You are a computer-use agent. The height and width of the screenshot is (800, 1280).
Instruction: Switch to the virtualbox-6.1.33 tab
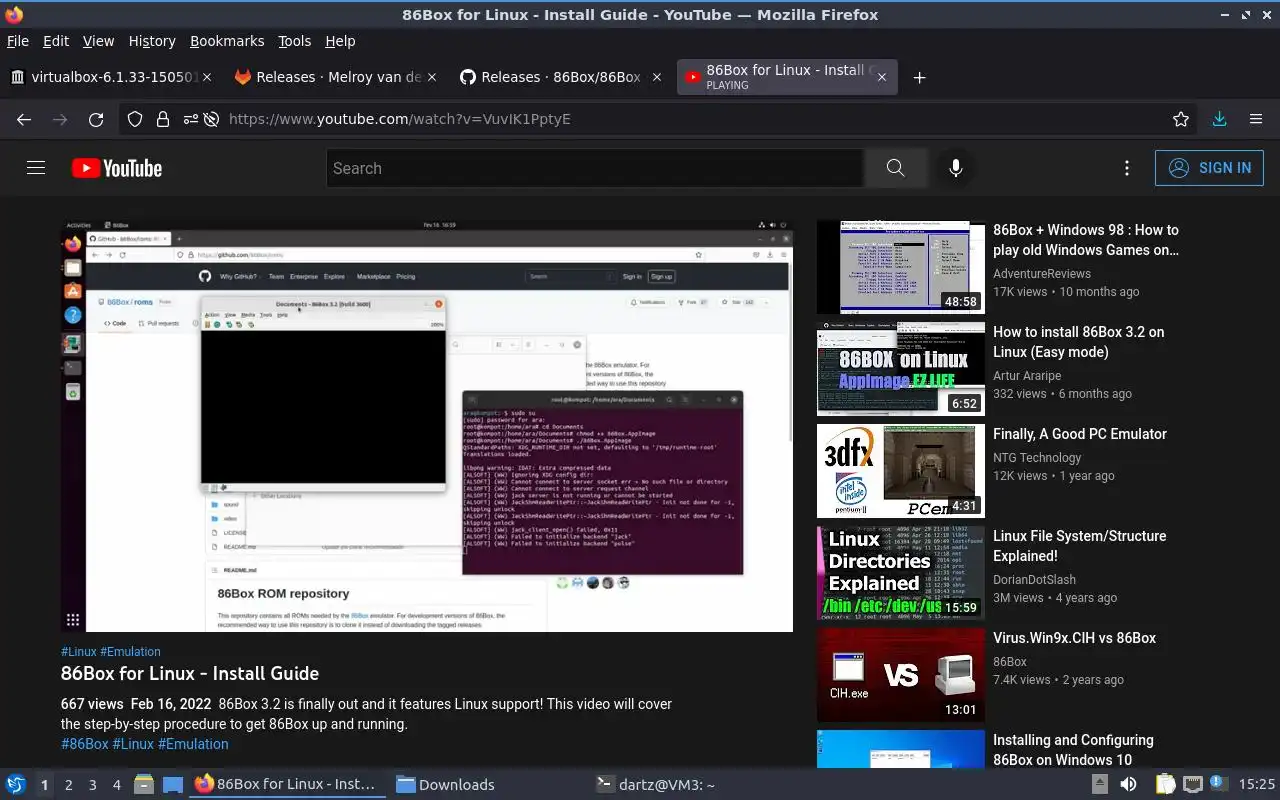point(111,77)
